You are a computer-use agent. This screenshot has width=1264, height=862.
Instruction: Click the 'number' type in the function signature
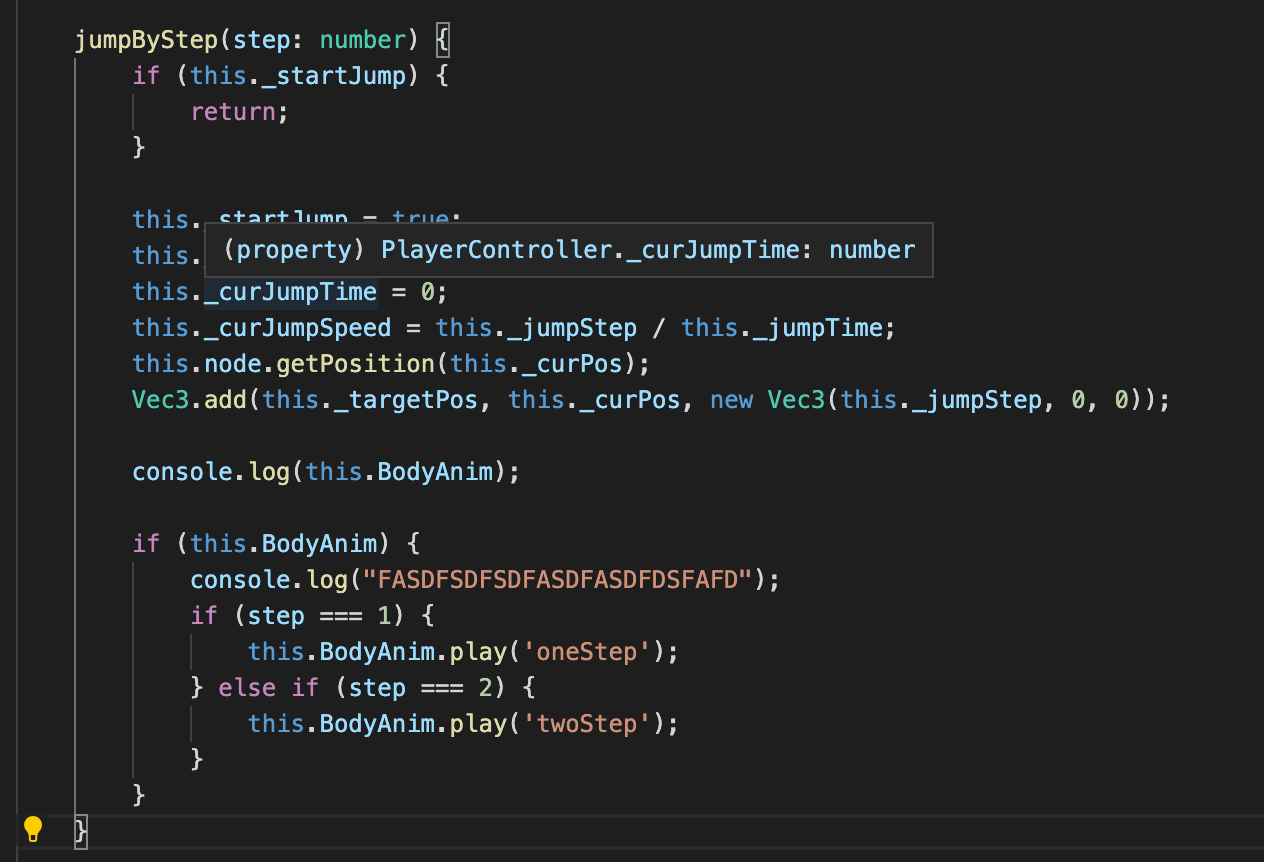pyautogui.click(x=364, y=41)
